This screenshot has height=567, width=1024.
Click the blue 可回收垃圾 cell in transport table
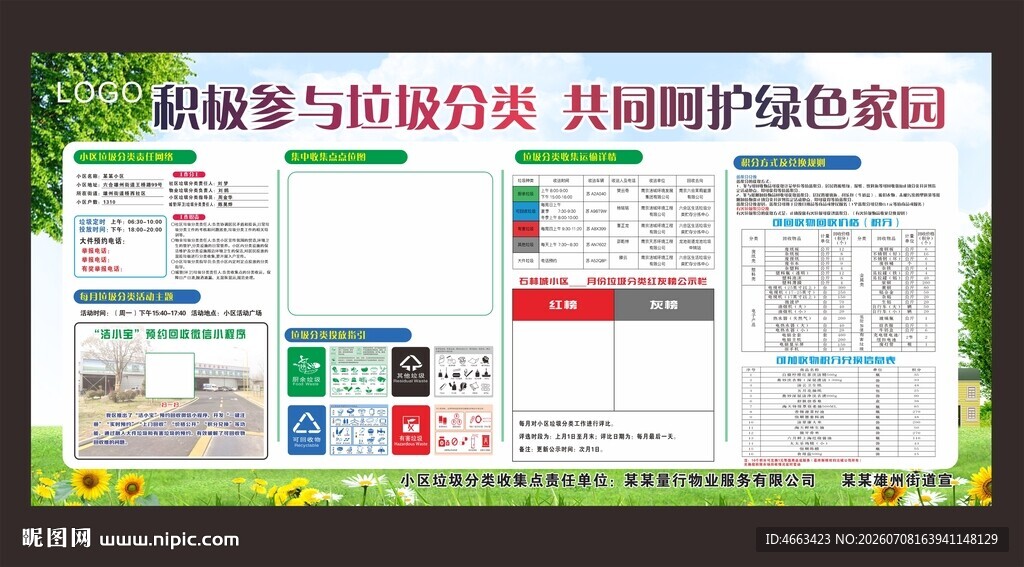coord(525,210)
